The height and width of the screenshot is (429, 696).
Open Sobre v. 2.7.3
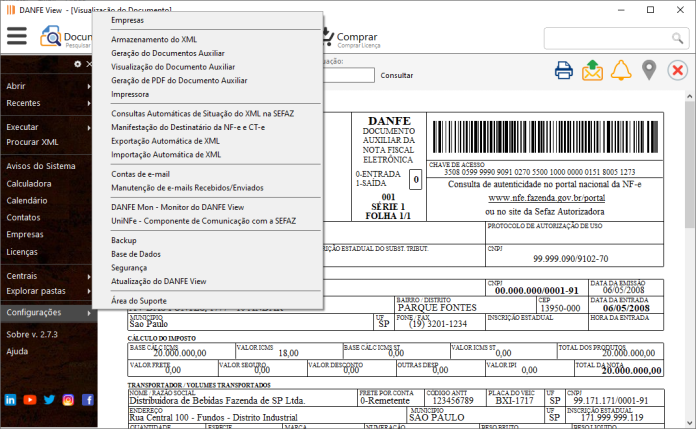(32, 334)
